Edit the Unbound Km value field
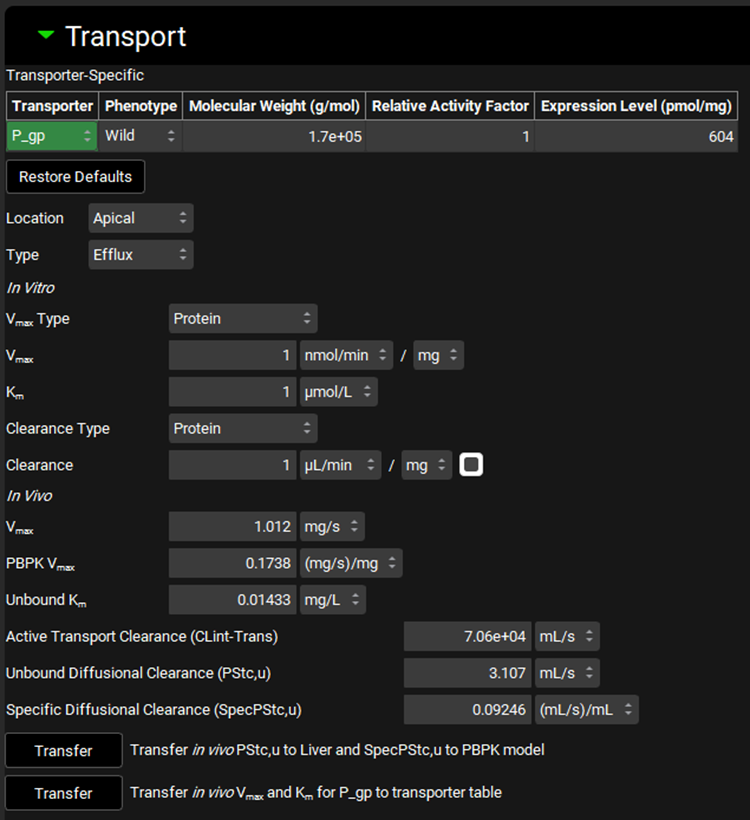The height and width of the screenshot is (820, 750). click(232, 599)
